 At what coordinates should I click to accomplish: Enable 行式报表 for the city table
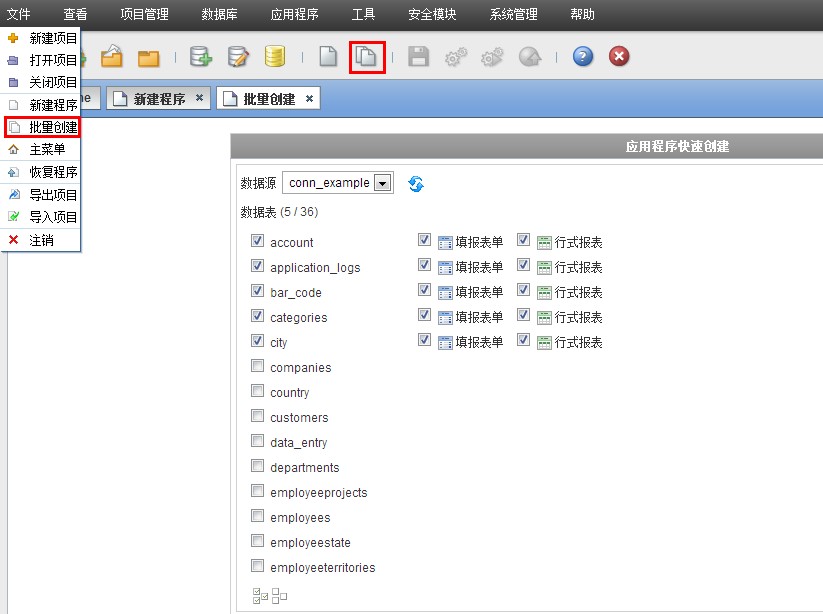coord(523,342)
